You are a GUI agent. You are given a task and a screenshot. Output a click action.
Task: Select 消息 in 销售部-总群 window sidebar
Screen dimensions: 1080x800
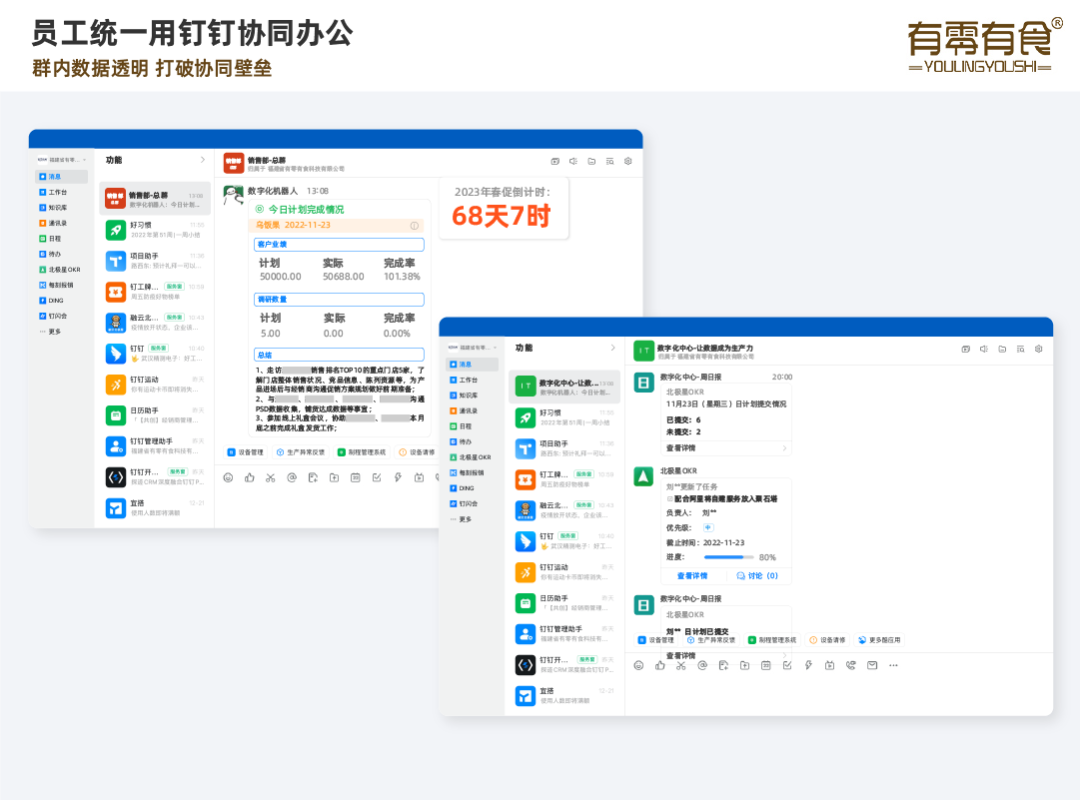tap(61, 176)
